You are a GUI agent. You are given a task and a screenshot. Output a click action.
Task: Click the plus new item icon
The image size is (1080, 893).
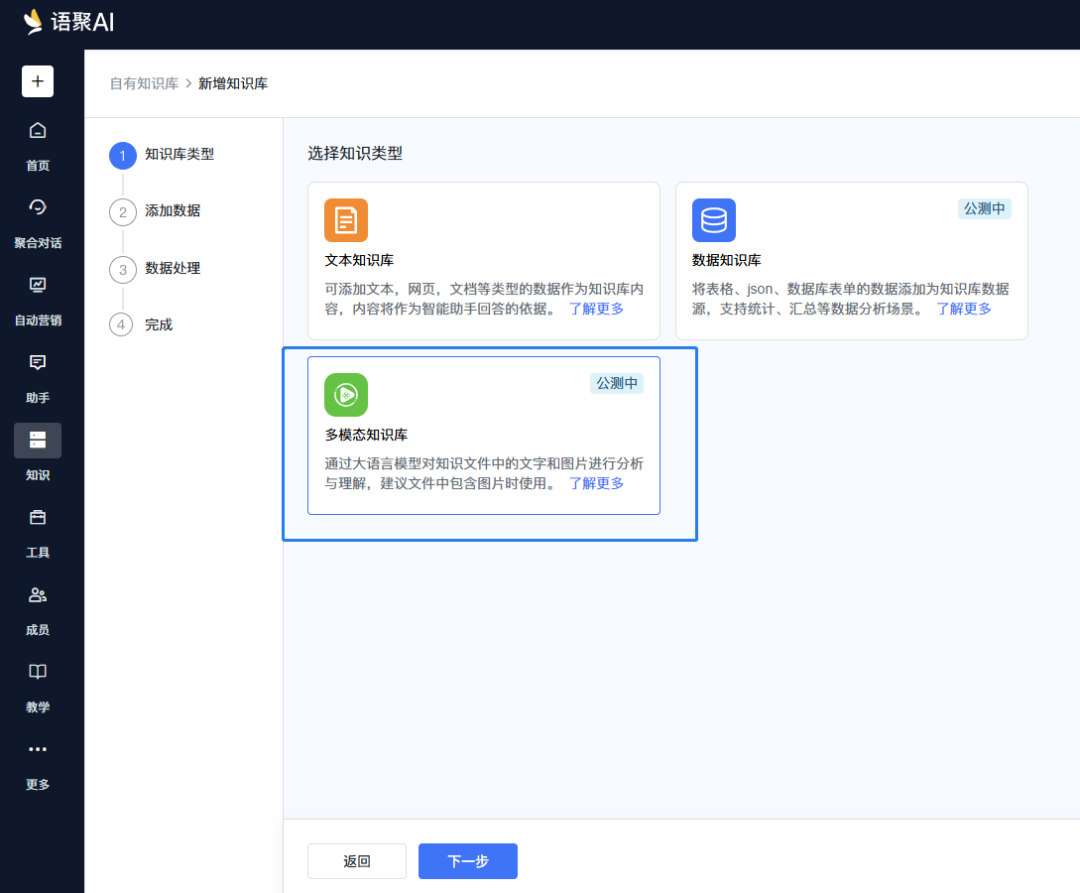(x=38, y=81)
